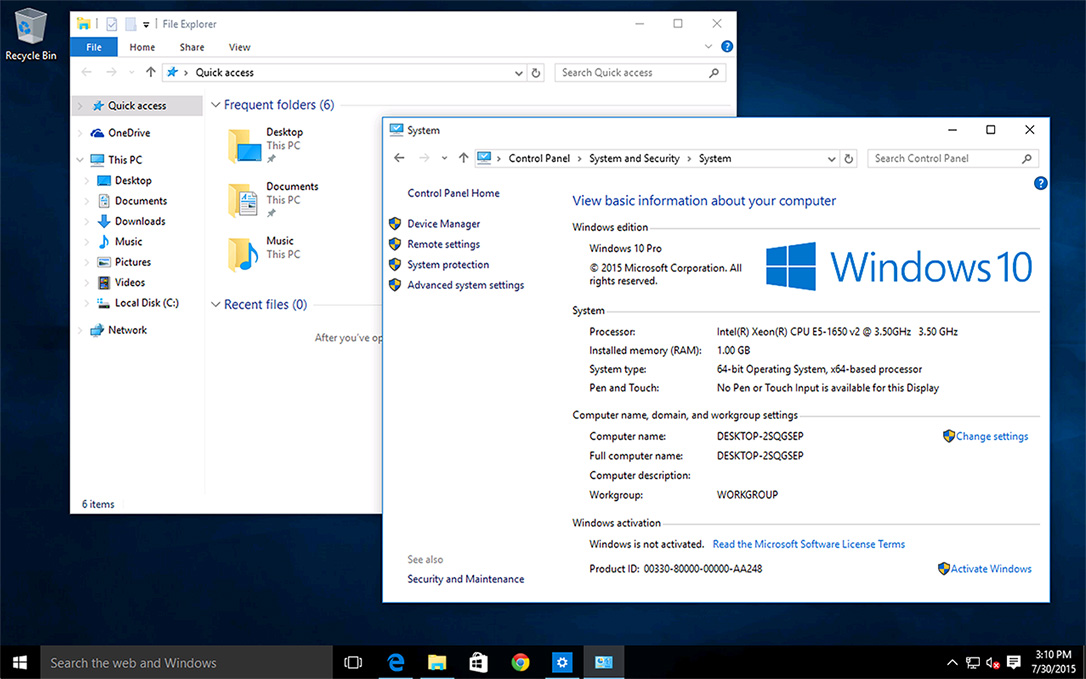Collapse the Frequent folders group

click(x=215, y=105)
